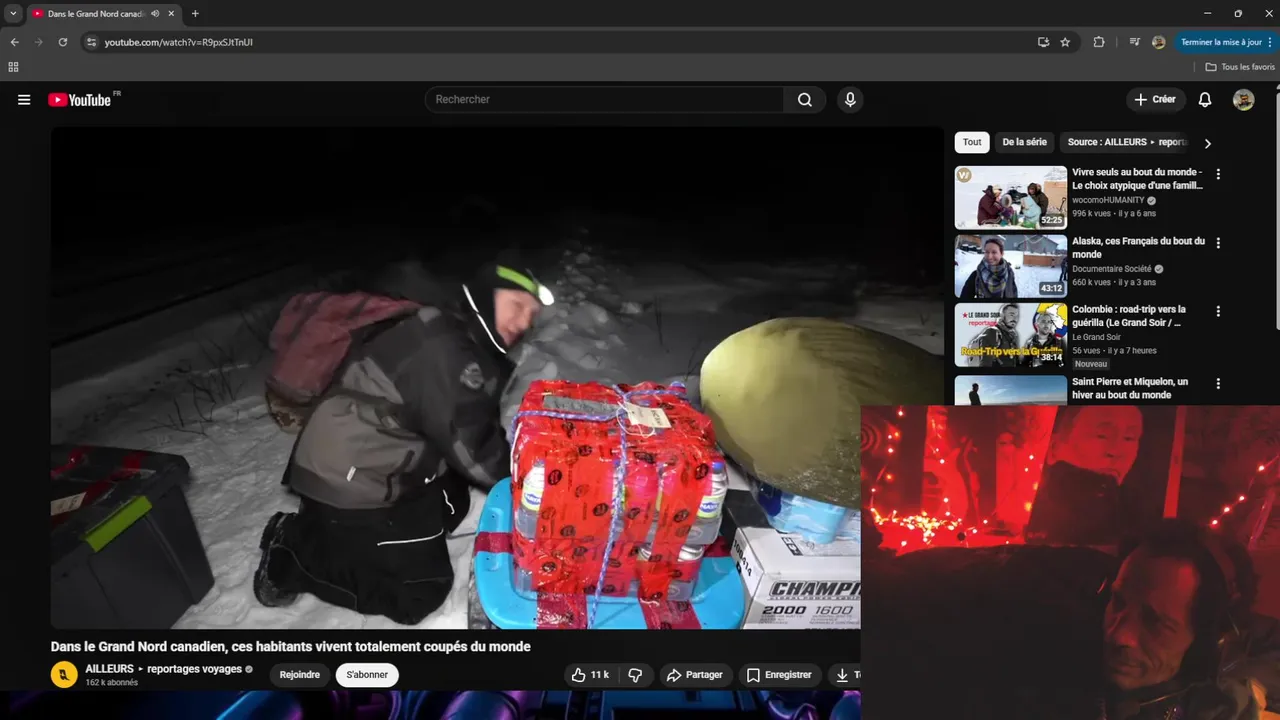Click the install app icon in address bar
This screenshot has height=720, width=1280.
1043,42
